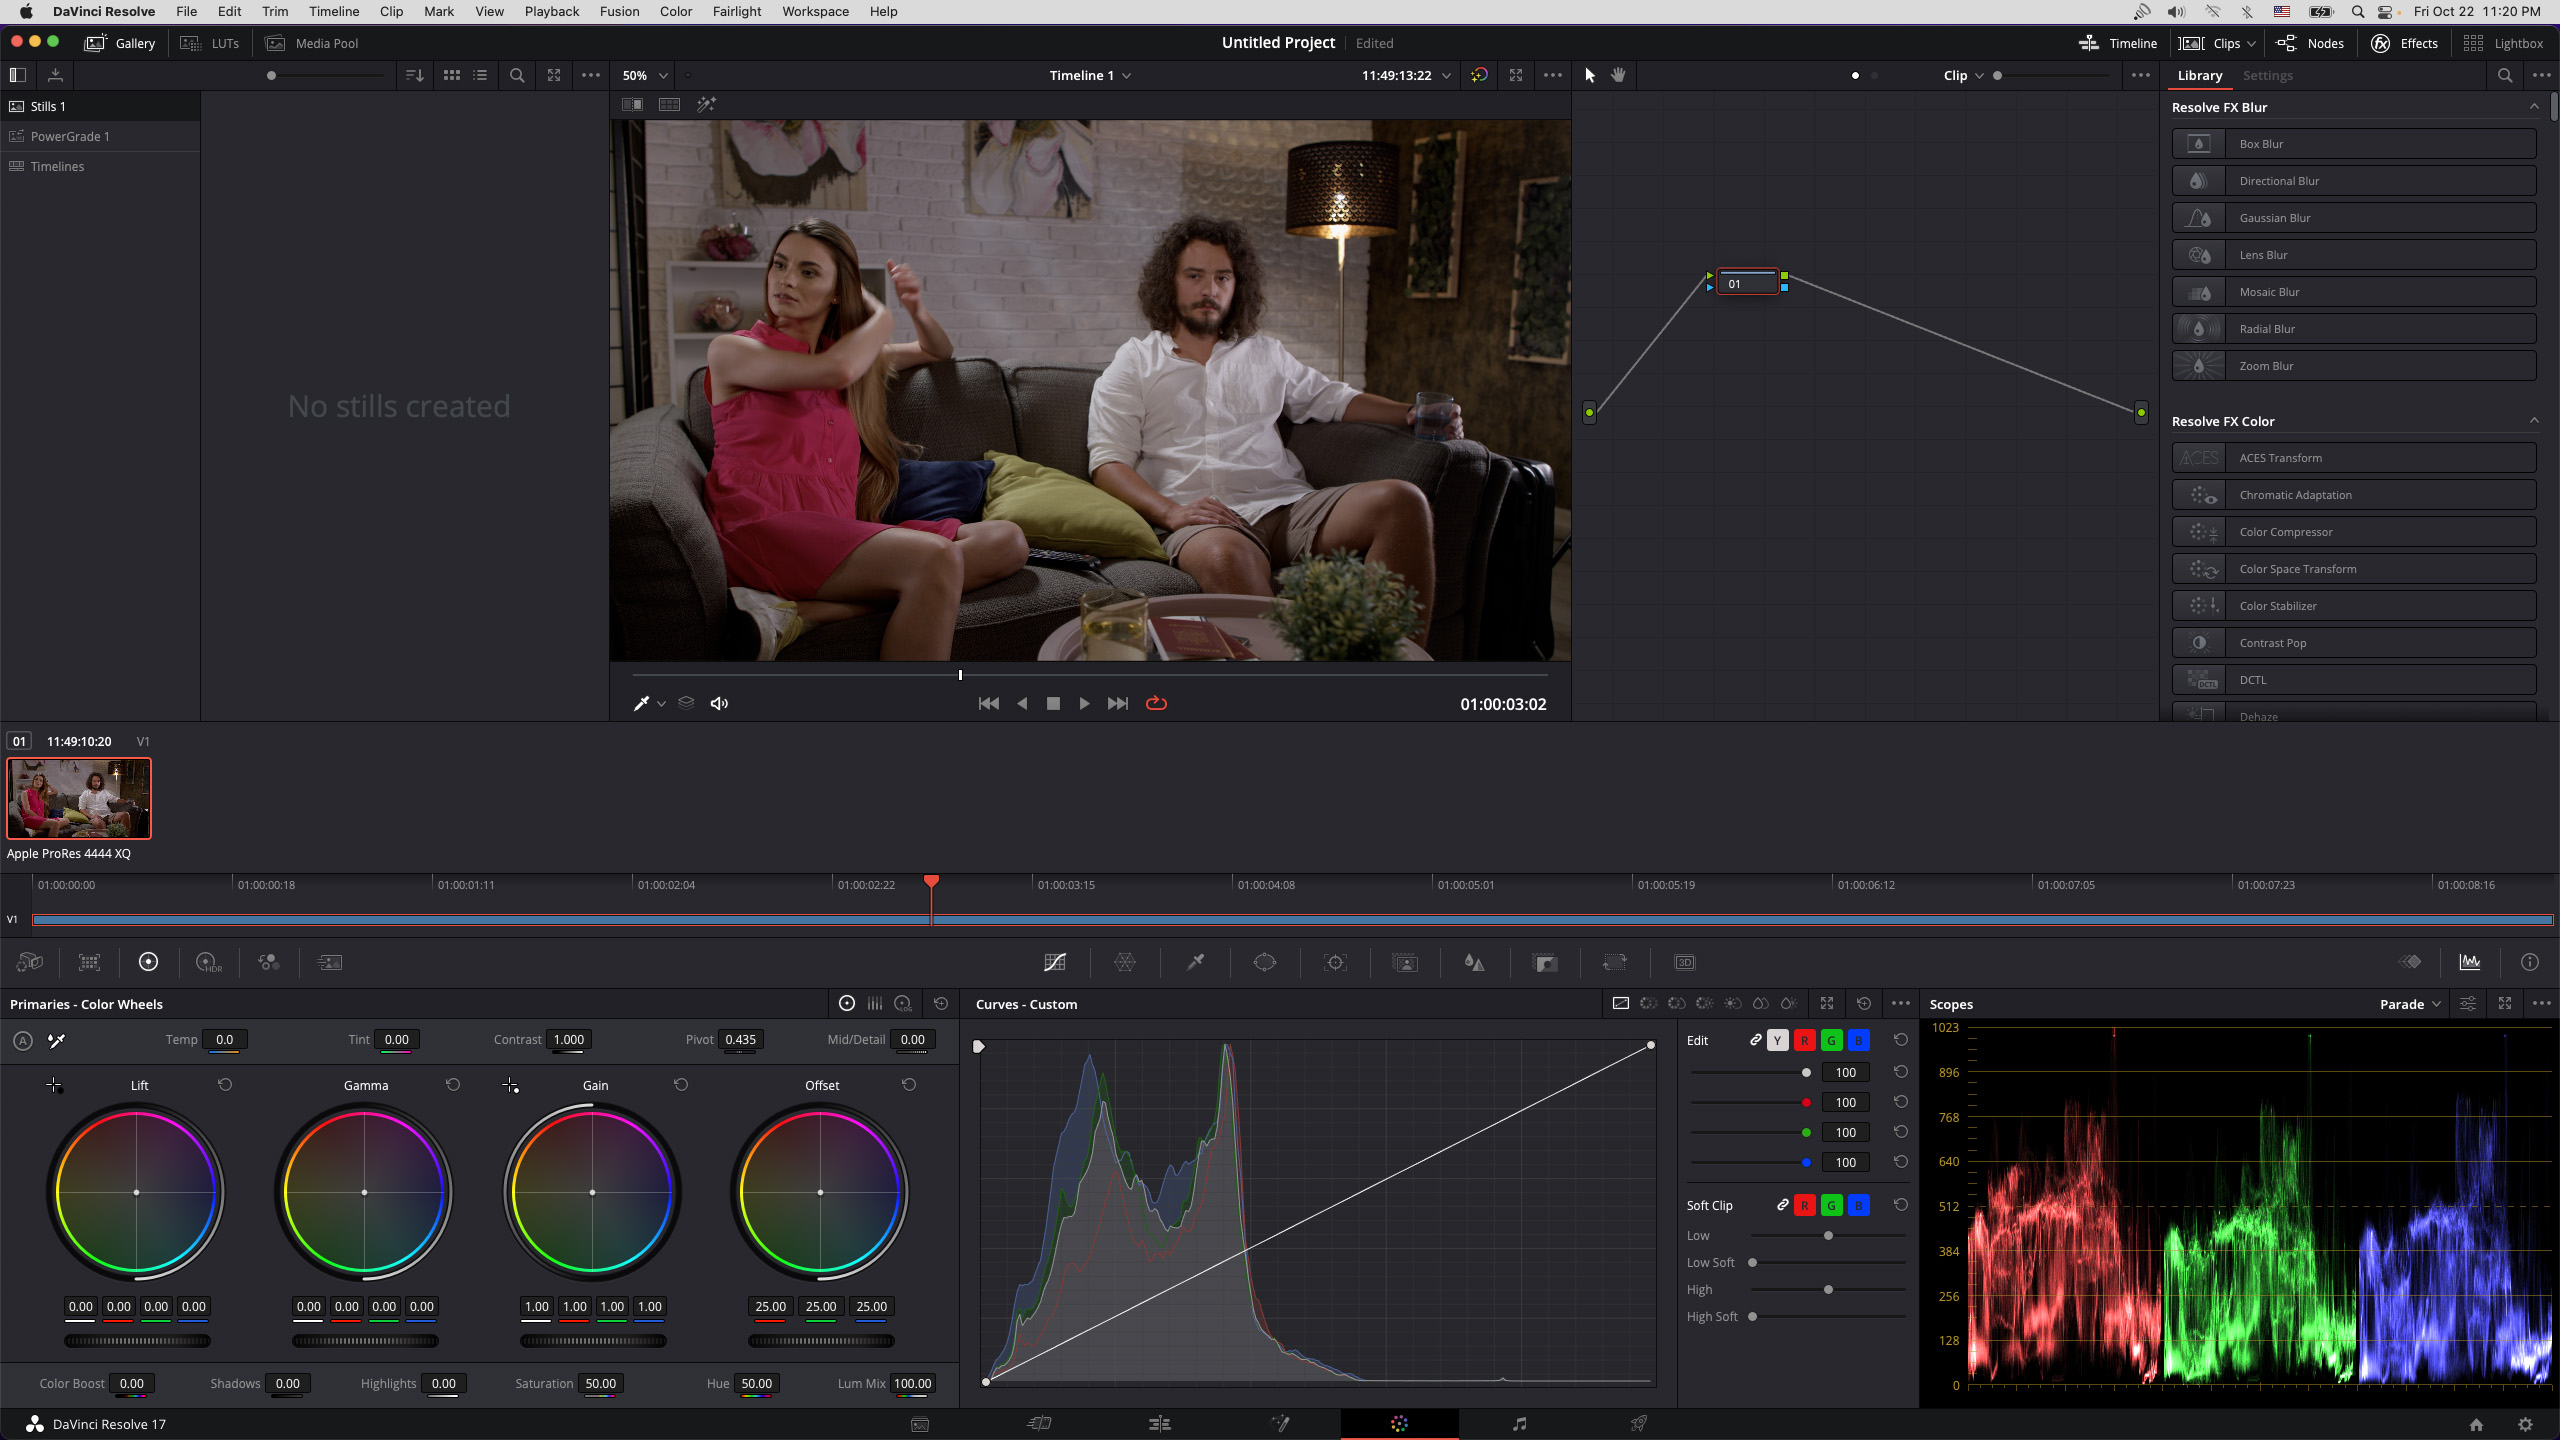Open the Color Match palette
This screenshot has width=2560, height=1440.
89,962
